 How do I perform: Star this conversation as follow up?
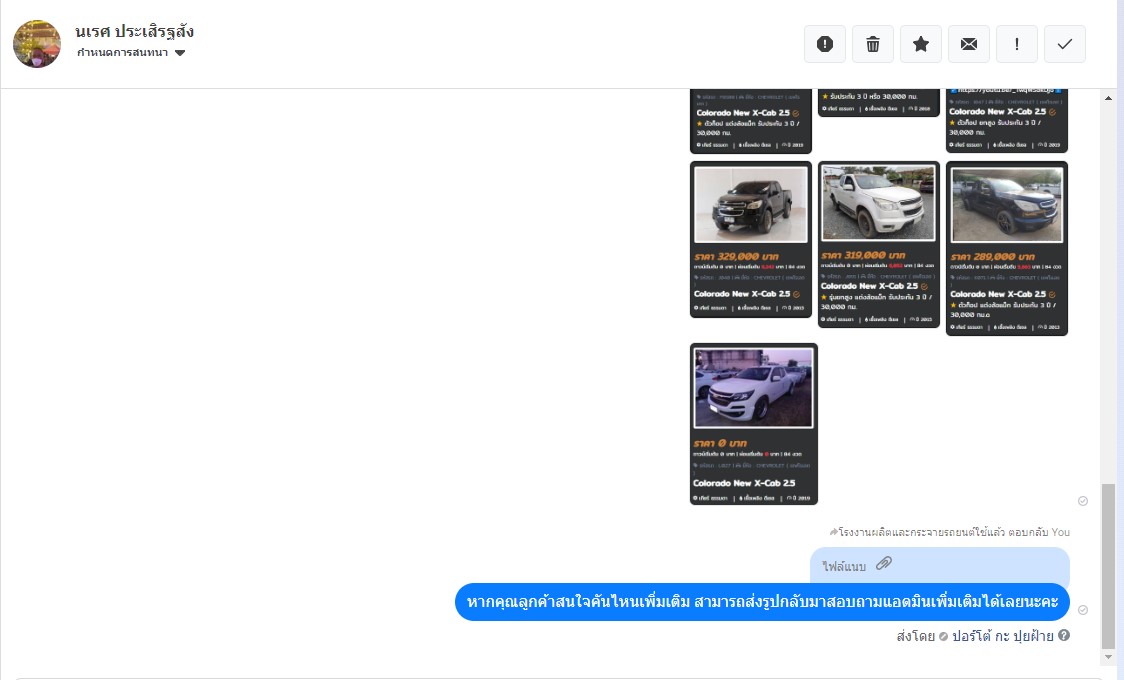(920, 44)
